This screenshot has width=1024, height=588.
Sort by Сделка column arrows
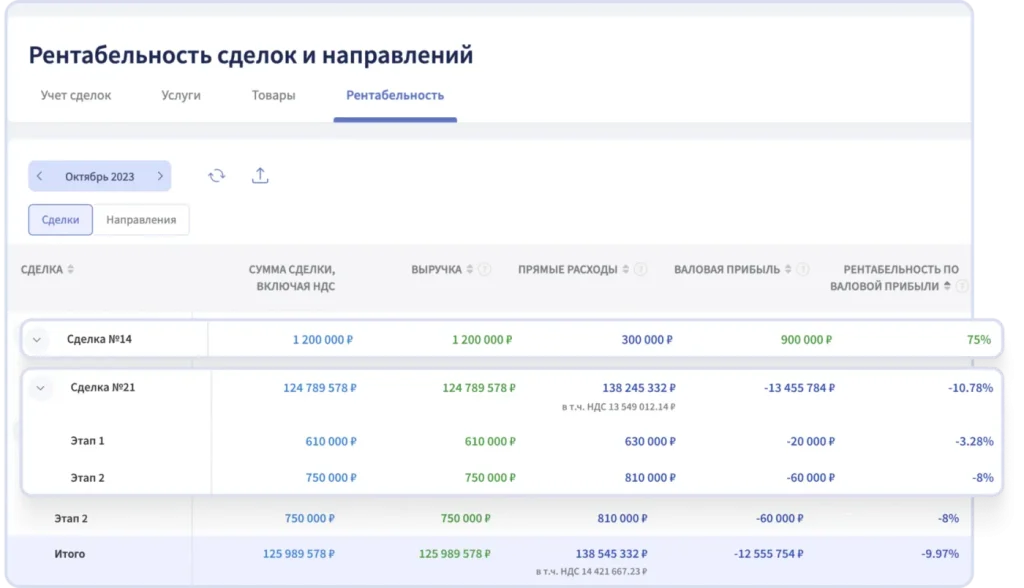tap(71, 269)
